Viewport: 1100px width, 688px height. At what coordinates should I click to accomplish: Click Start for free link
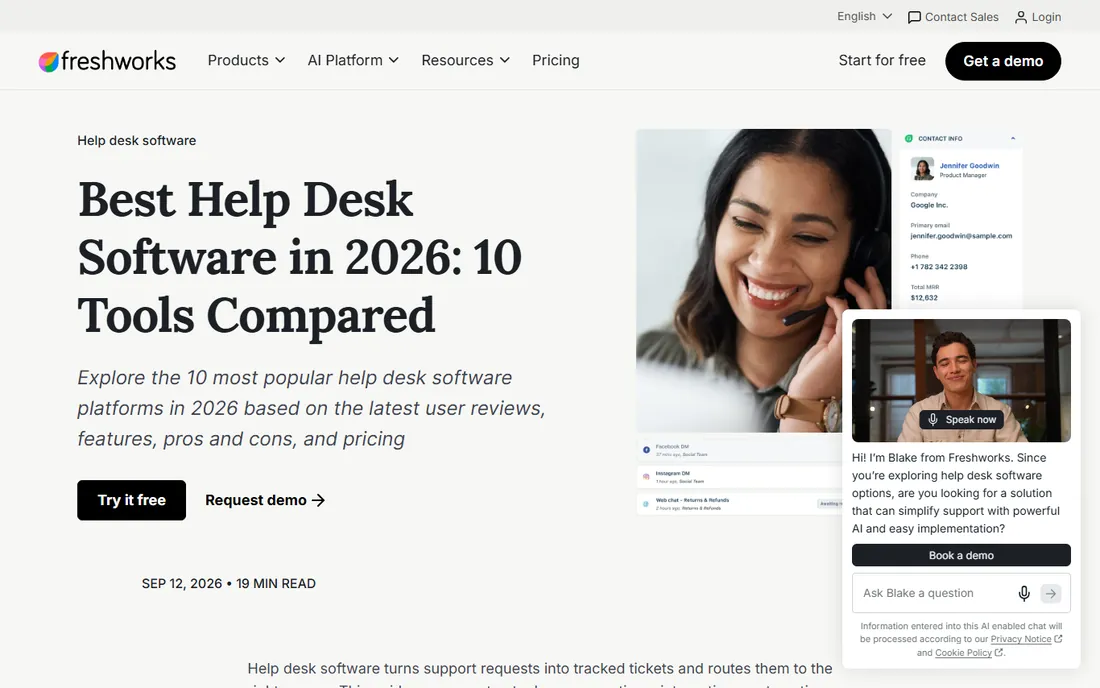tap(882, 60)
